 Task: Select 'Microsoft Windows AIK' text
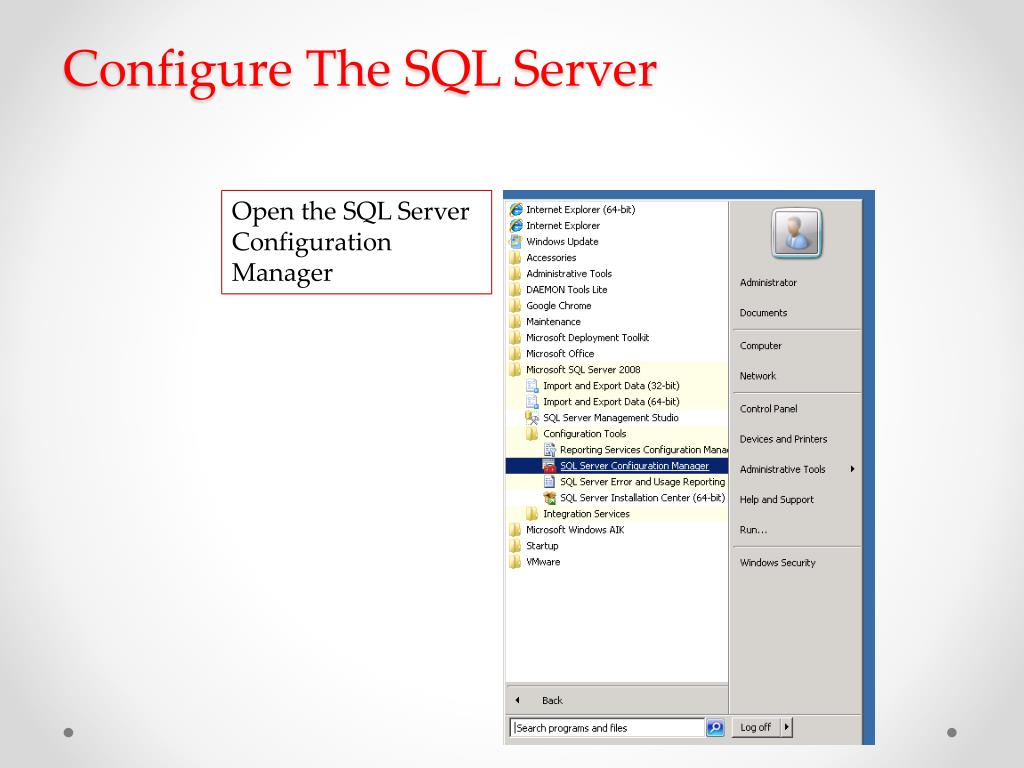(x=575, y=530)
